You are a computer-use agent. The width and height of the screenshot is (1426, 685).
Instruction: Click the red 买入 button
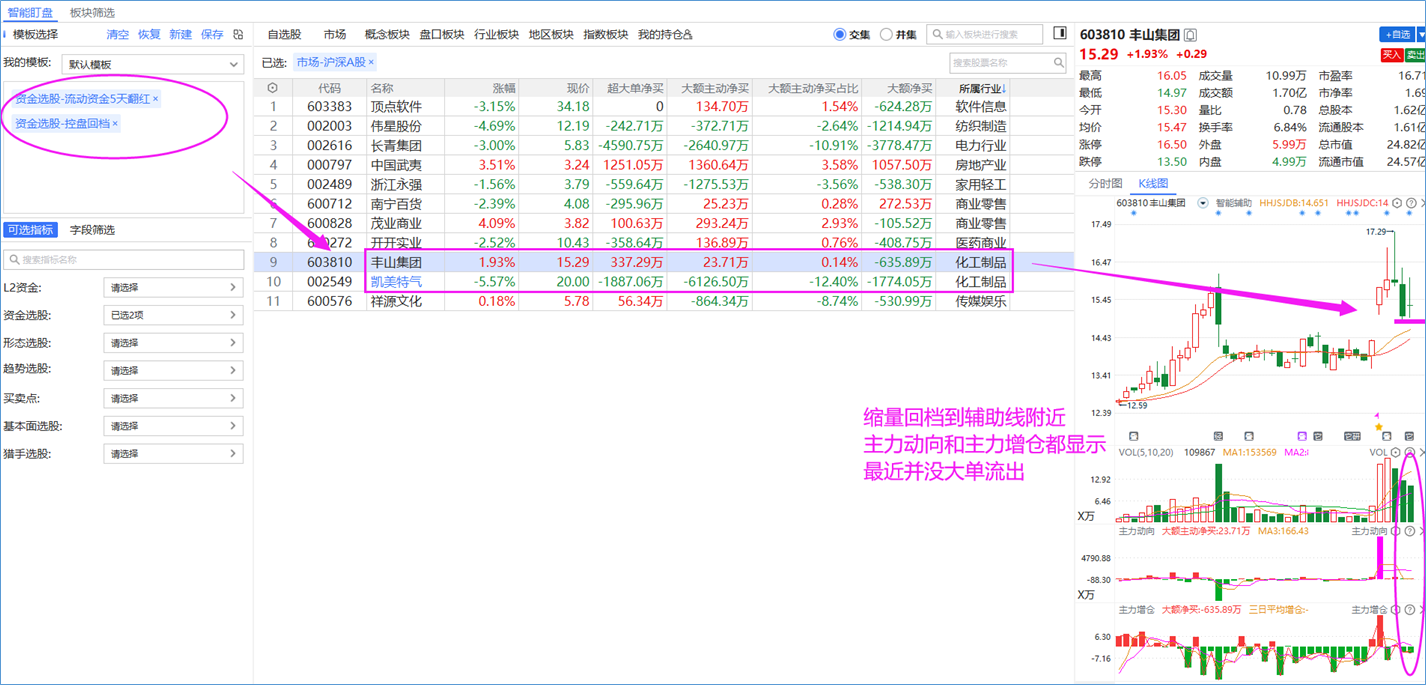click(x=1391, y=55)
